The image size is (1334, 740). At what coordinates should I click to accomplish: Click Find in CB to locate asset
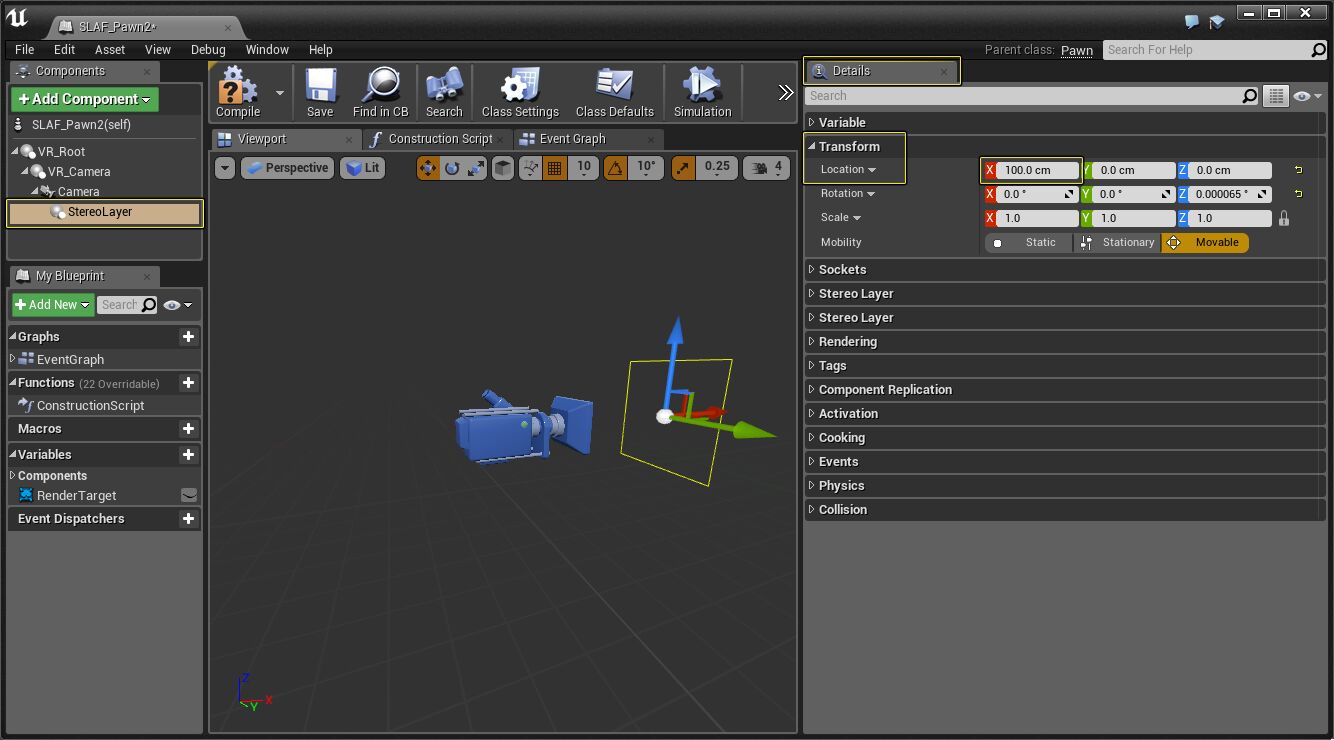pos(380,92)
